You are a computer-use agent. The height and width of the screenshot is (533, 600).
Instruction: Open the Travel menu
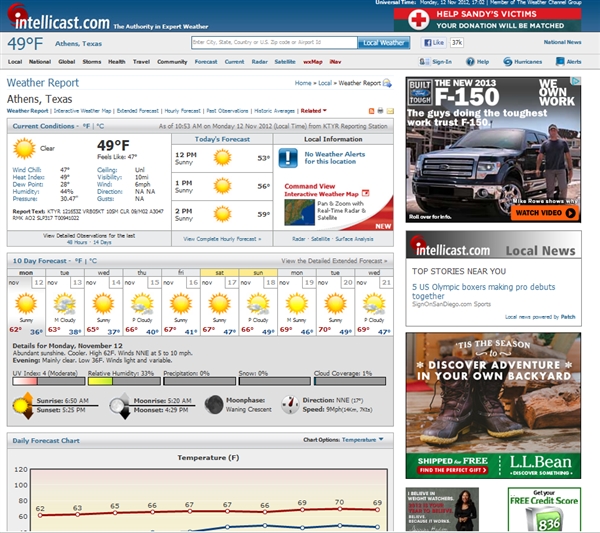tap(141, 62)
